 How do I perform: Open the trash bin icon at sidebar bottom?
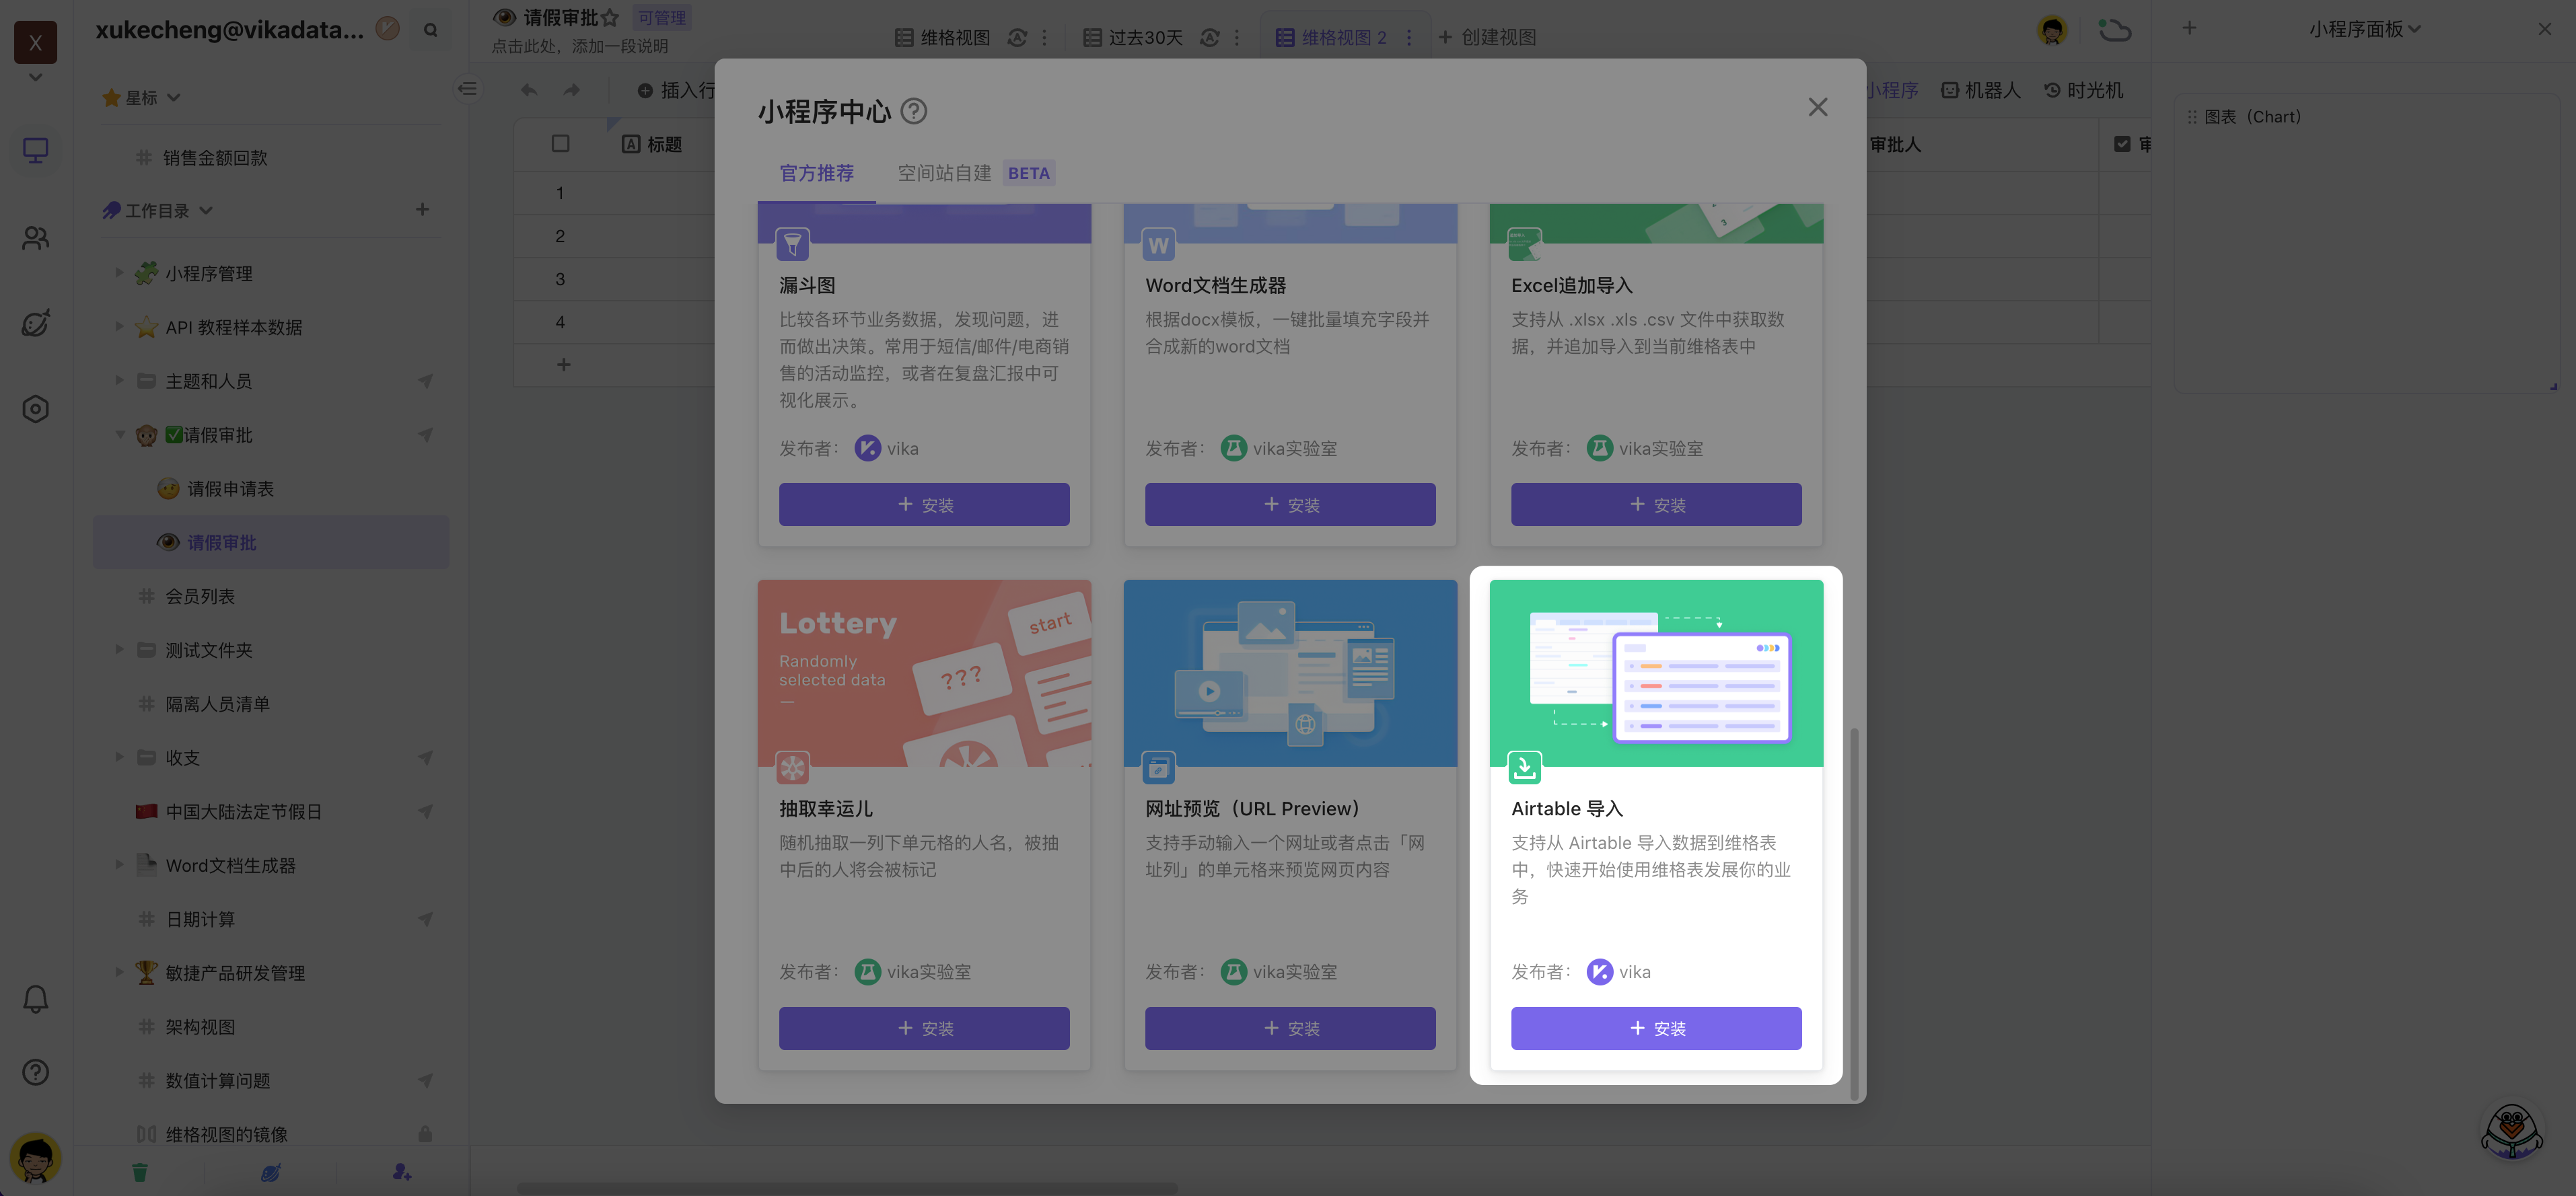140,1172
